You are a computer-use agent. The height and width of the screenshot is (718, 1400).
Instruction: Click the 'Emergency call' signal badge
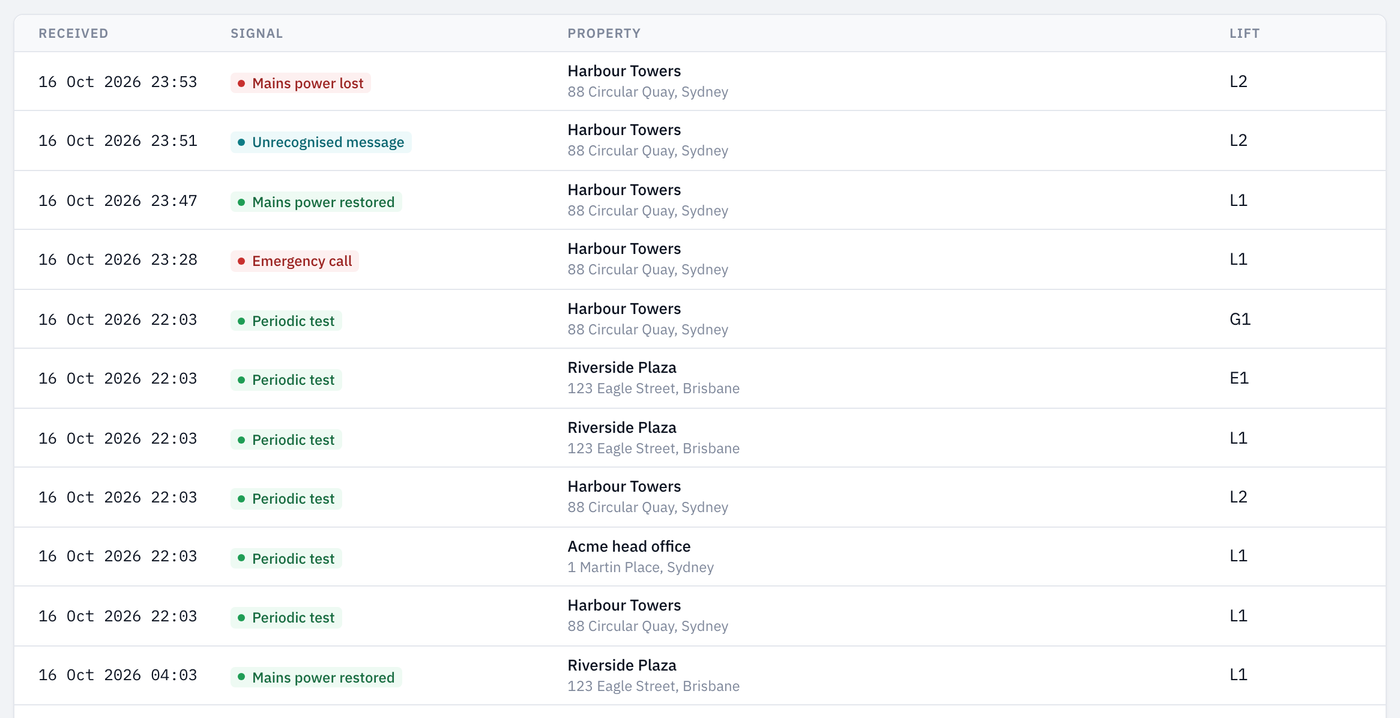point(295,261)
